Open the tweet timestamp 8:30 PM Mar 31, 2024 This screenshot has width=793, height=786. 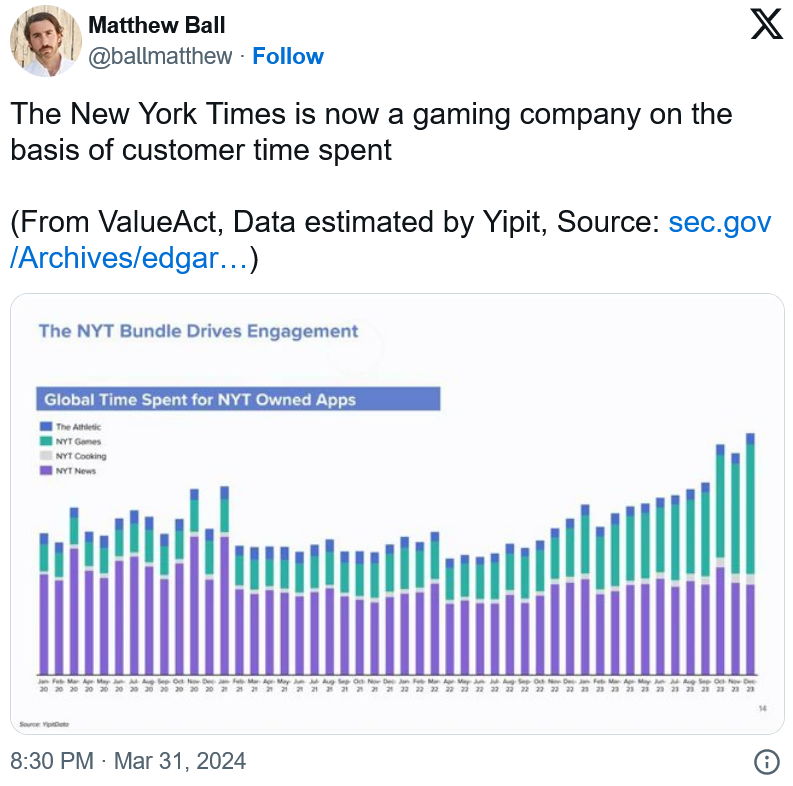point(128,761)
